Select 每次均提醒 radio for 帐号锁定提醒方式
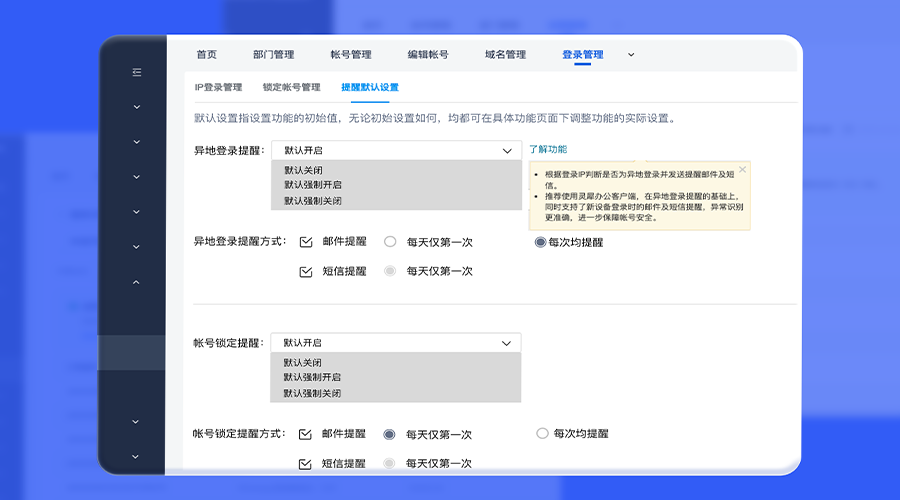This screenshot has height=500, width=900. tap(543, 434)
